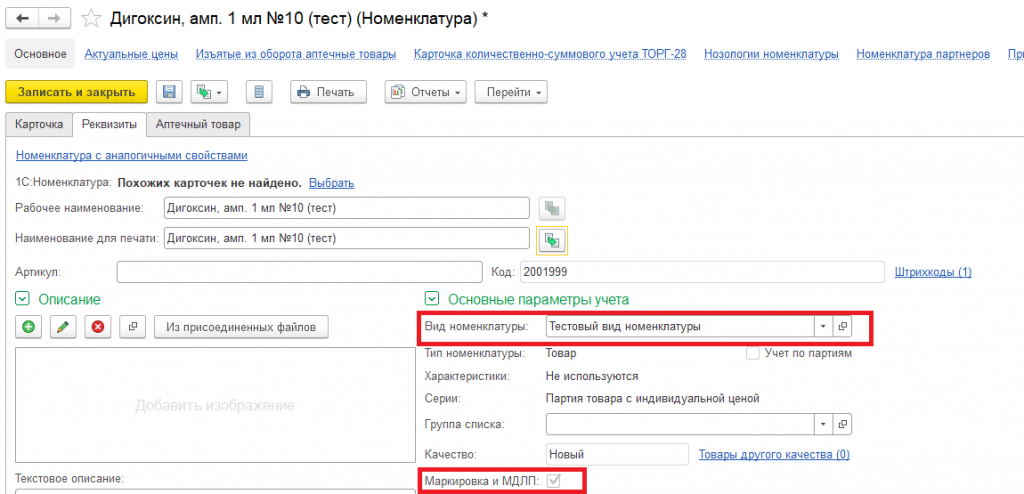1024x494 pixels.
Task: Open the Штрихкоды (1) link
Action: [933, 272]
